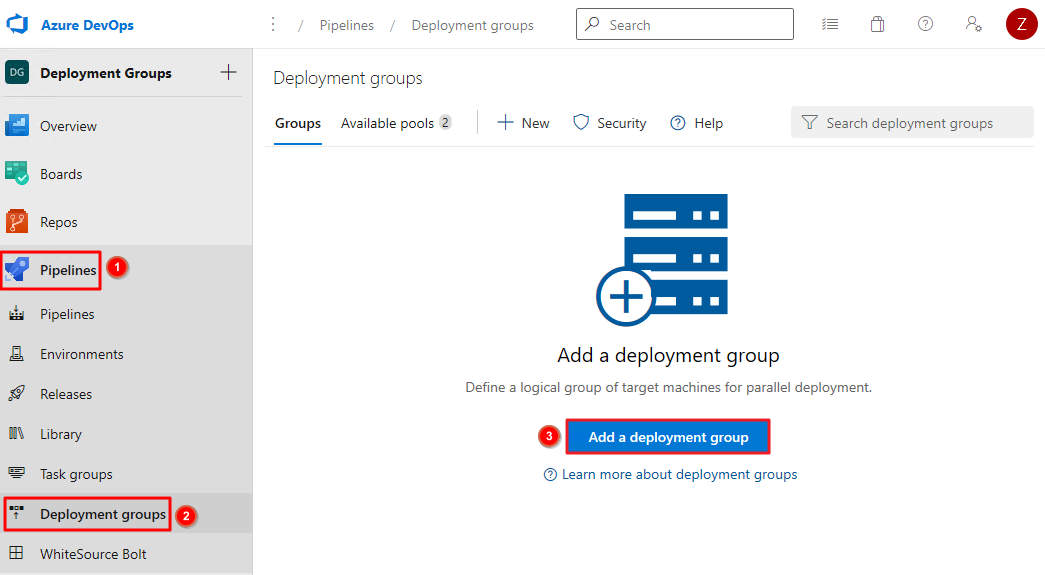Open the Marketplace shopping bag icon
The width and height of the screenshot is (1045, 575).
pyautogui.click(x=878, y=25)
